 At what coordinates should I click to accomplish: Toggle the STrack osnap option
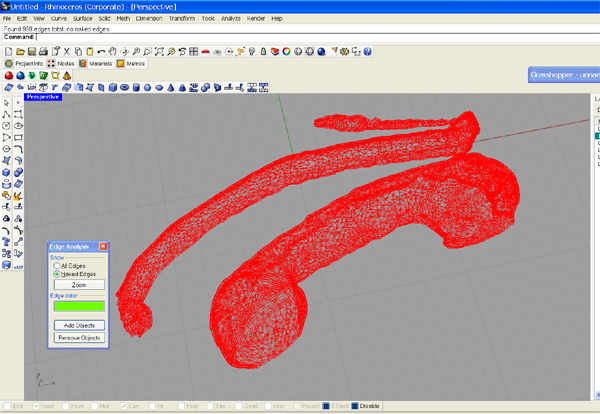click(326, 406)
